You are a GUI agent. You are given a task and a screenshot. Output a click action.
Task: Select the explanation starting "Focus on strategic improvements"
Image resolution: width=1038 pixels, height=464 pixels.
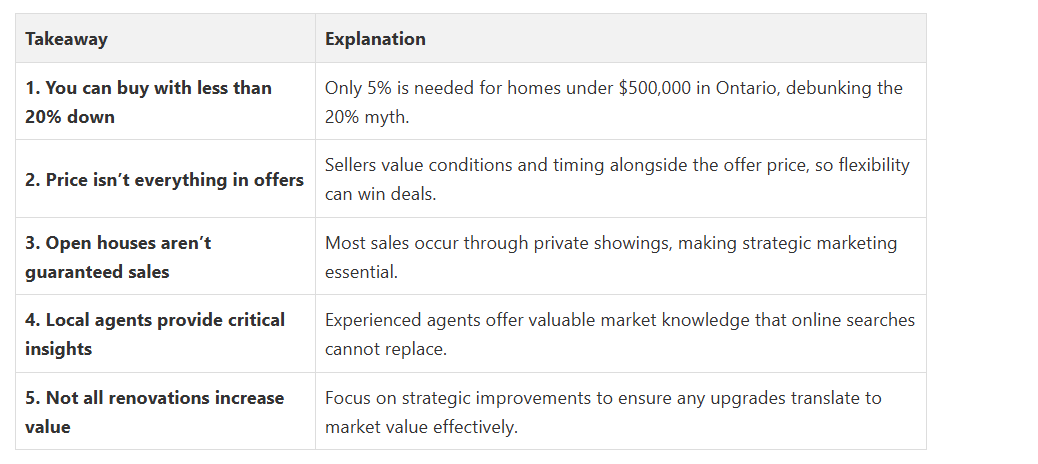pos(603,412)
